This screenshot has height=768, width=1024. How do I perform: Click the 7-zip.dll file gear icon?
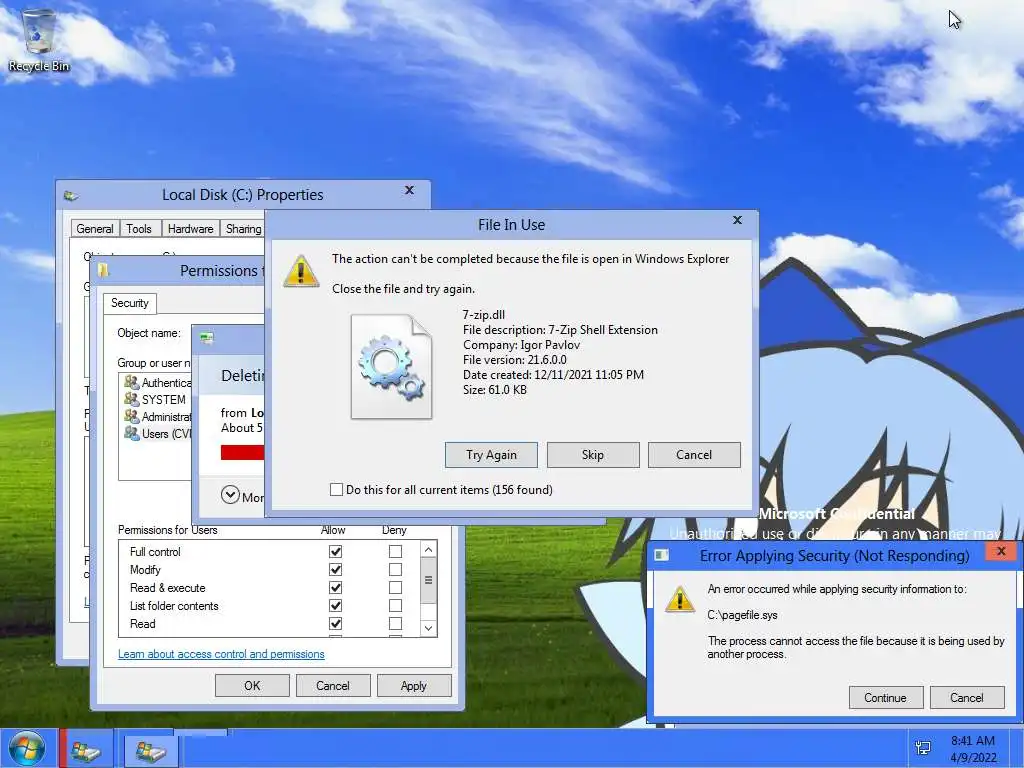point(391,366)
